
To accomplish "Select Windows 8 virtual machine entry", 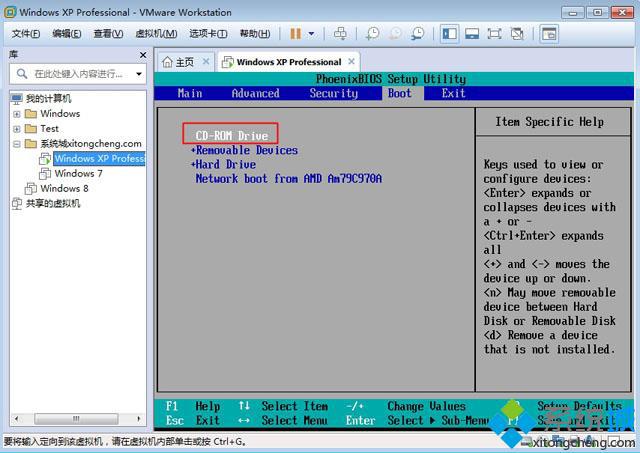I will [64, 189].
